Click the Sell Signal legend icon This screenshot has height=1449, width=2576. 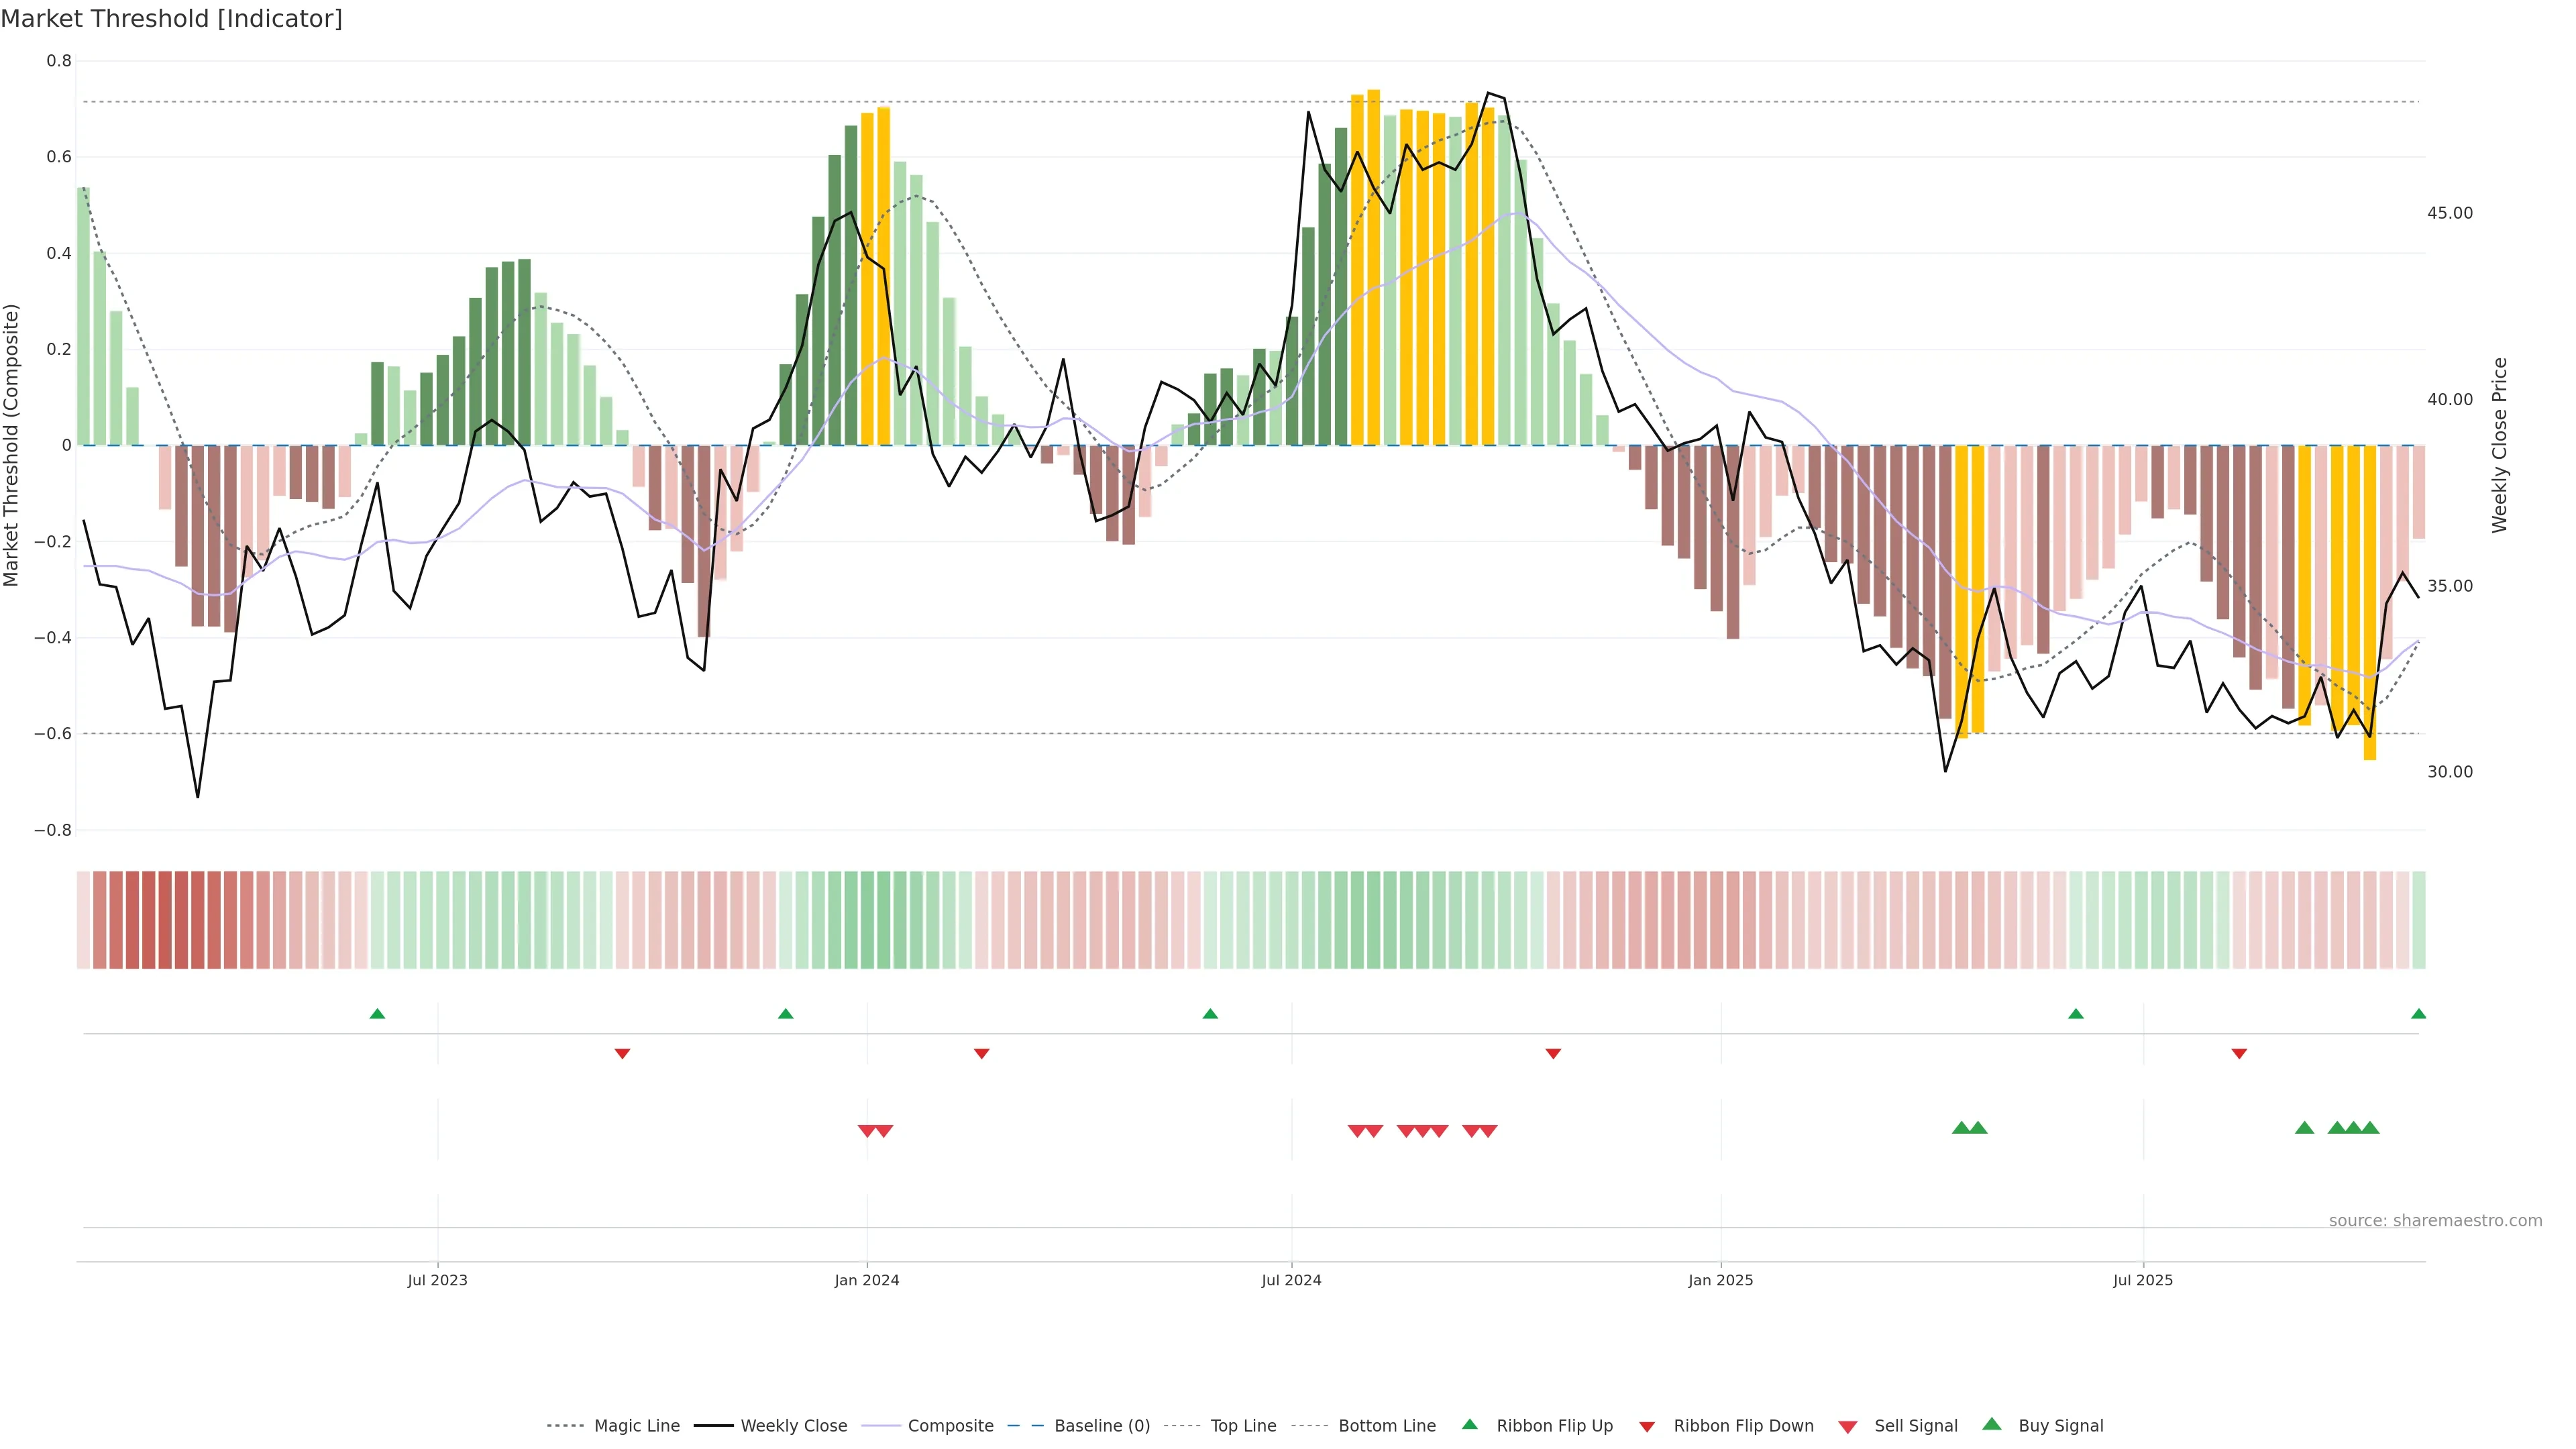click(1848, 1427)
